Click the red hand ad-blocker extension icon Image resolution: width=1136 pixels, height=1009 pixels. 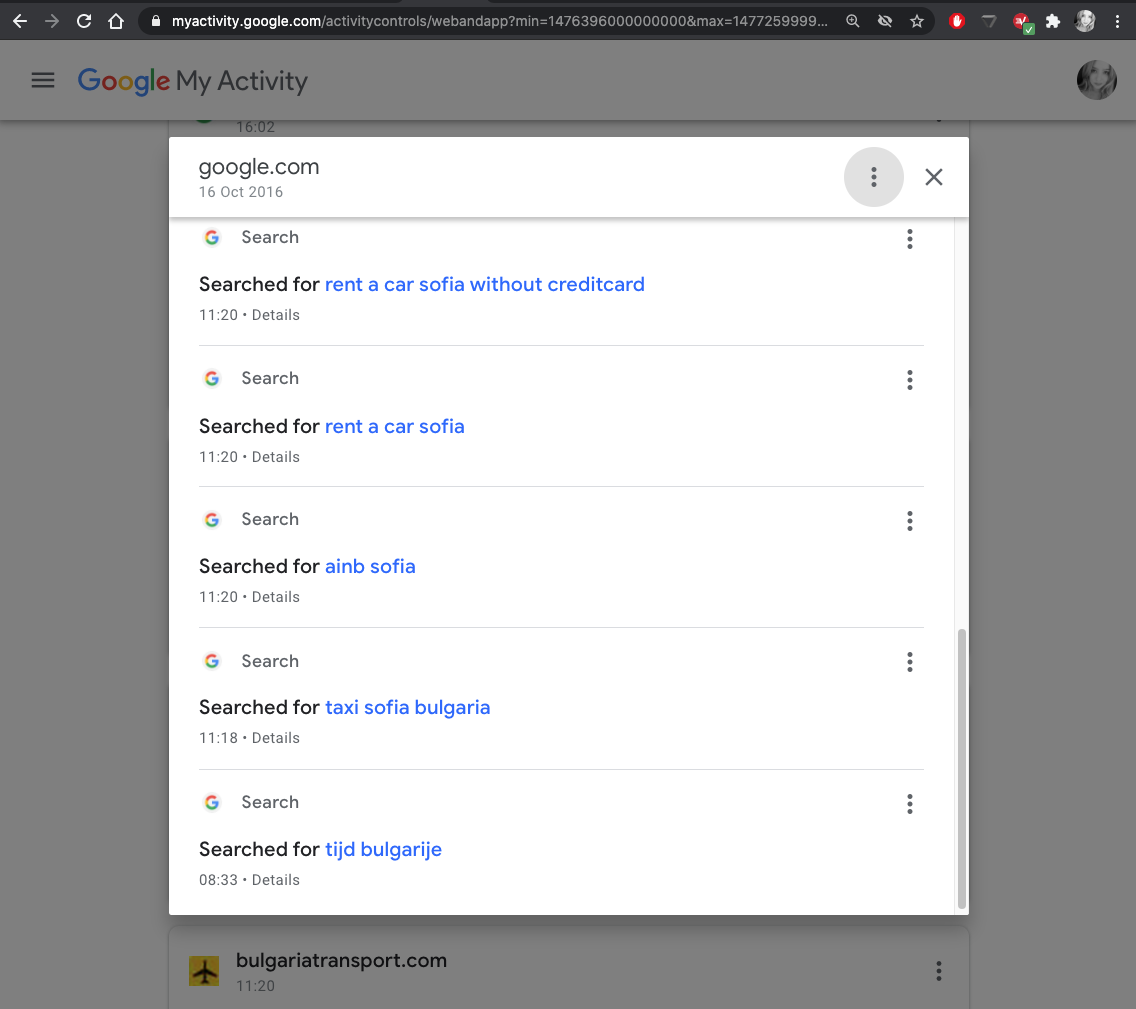957,20
